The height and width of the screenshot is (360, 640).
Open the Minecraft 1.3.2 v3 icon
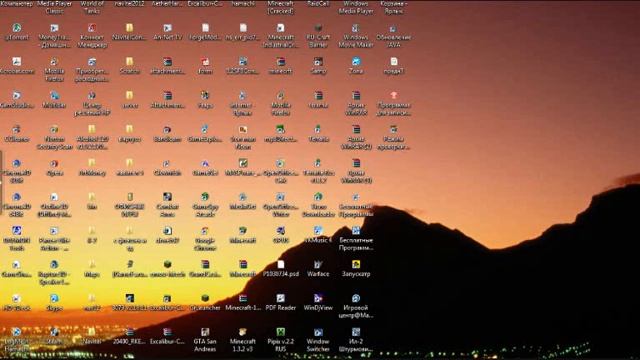click(243, 332)
